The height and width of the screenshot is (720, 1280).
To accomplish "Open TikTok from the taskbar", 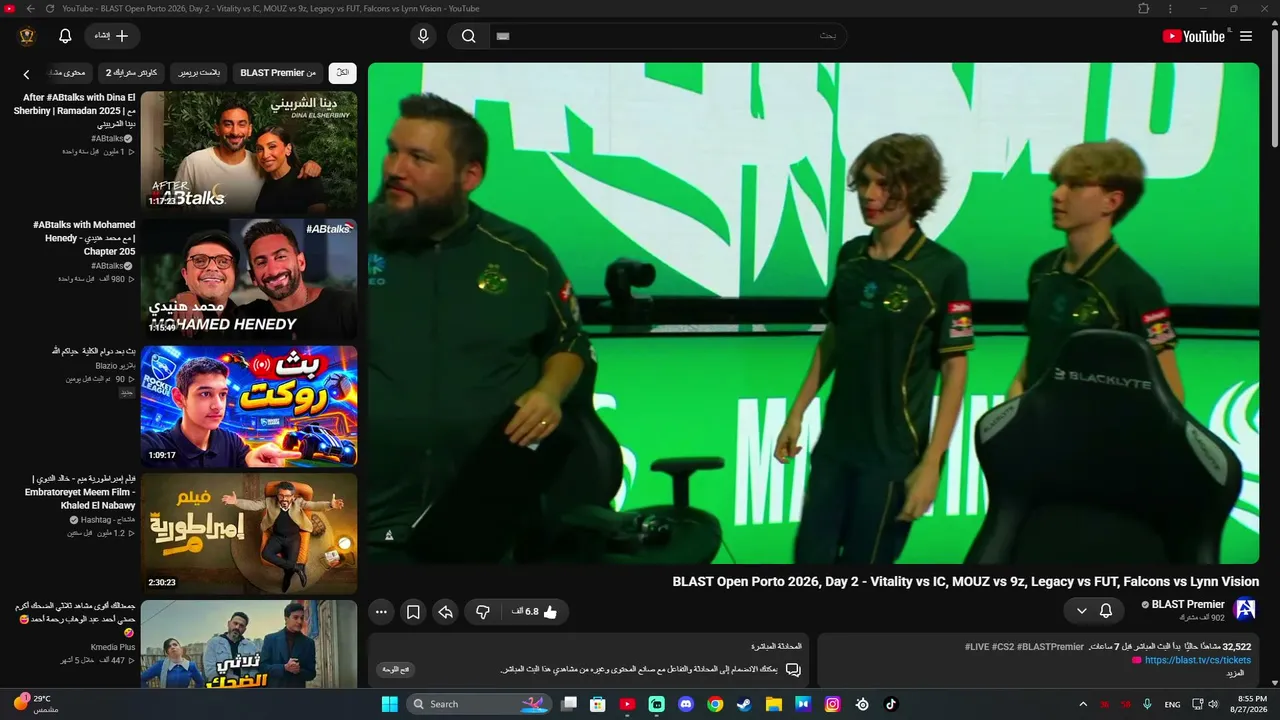I will 891,704.
